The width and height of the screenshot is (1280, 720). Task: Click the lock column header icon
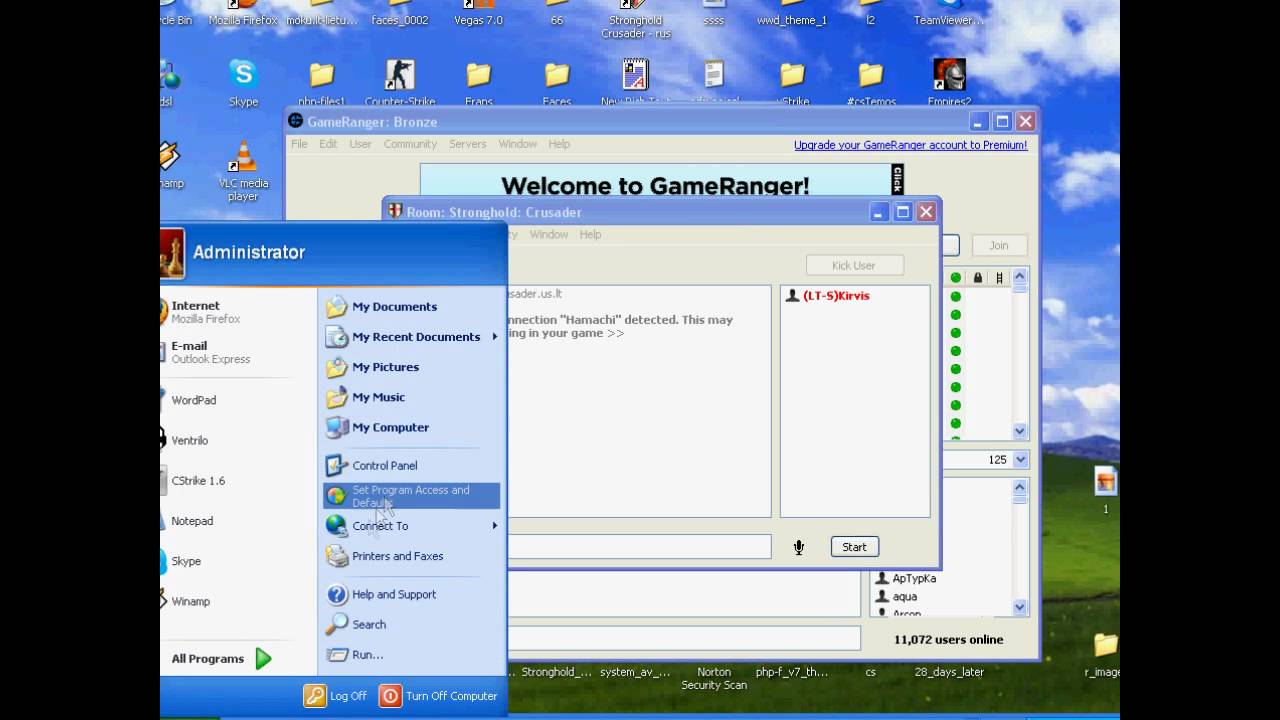coord(977,278)
